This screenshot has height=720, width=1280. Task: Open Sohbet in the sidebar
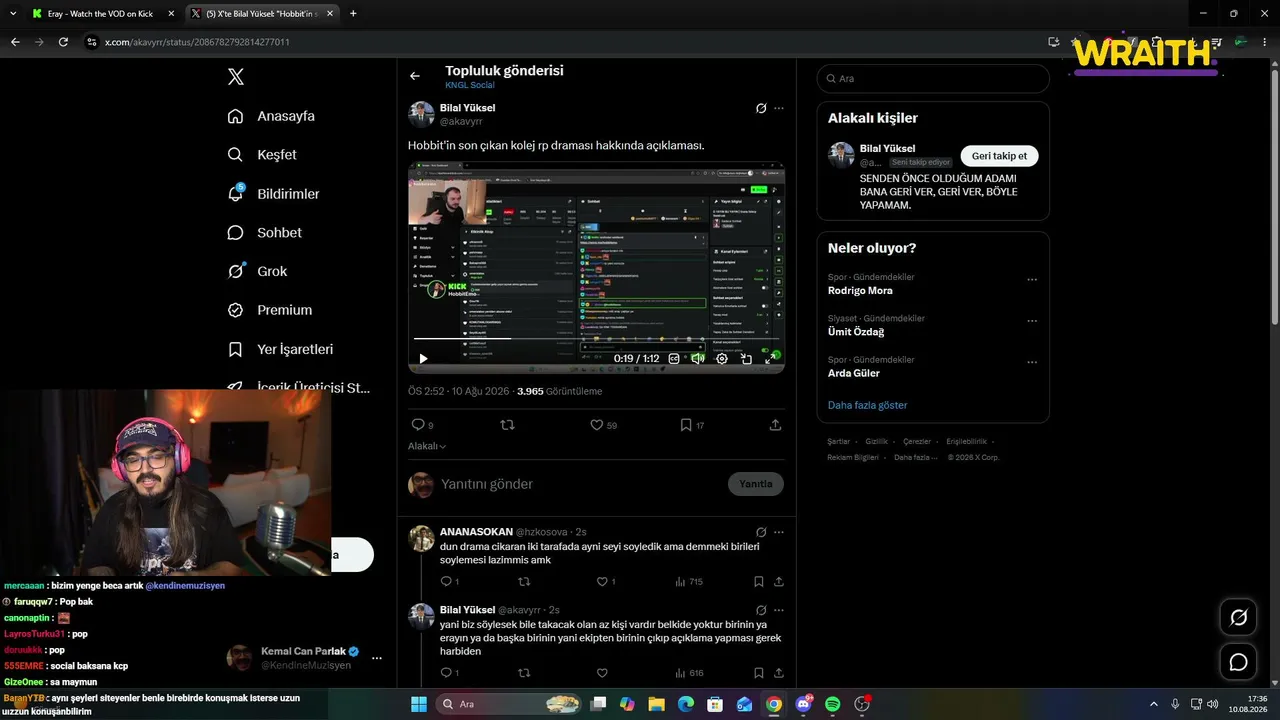coord(264,233)
